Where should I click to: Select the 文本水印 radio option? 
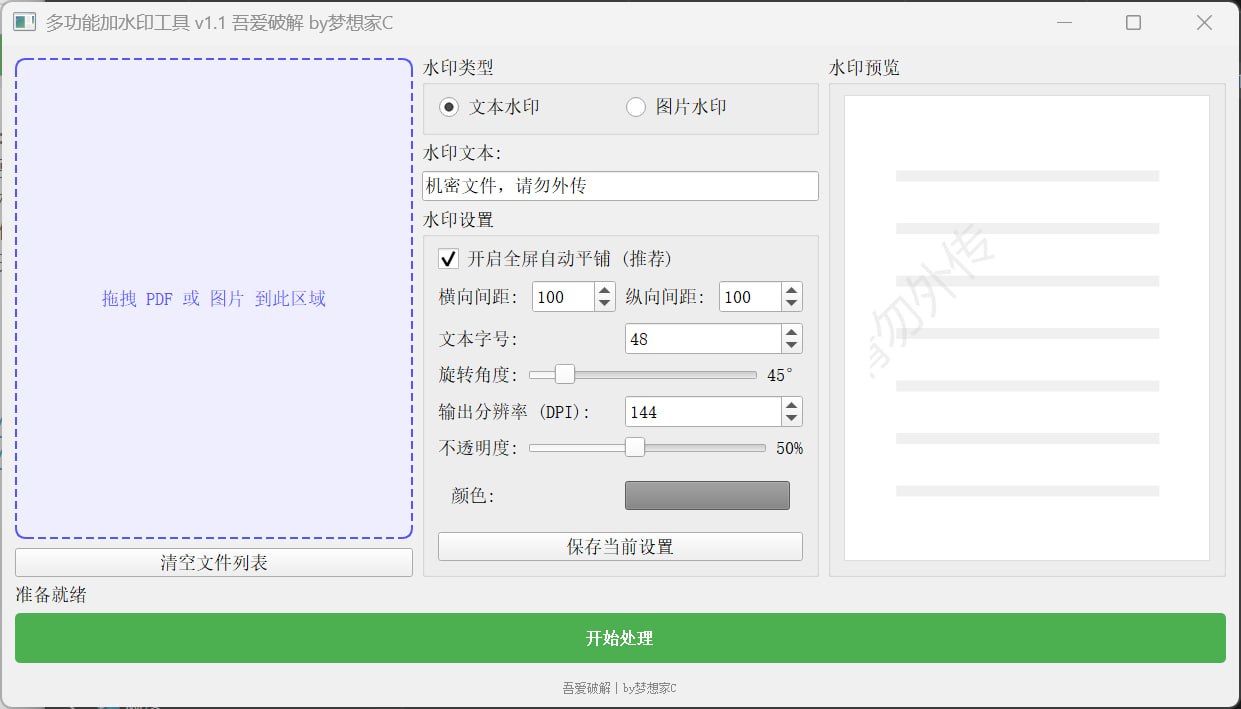point(448,106)
